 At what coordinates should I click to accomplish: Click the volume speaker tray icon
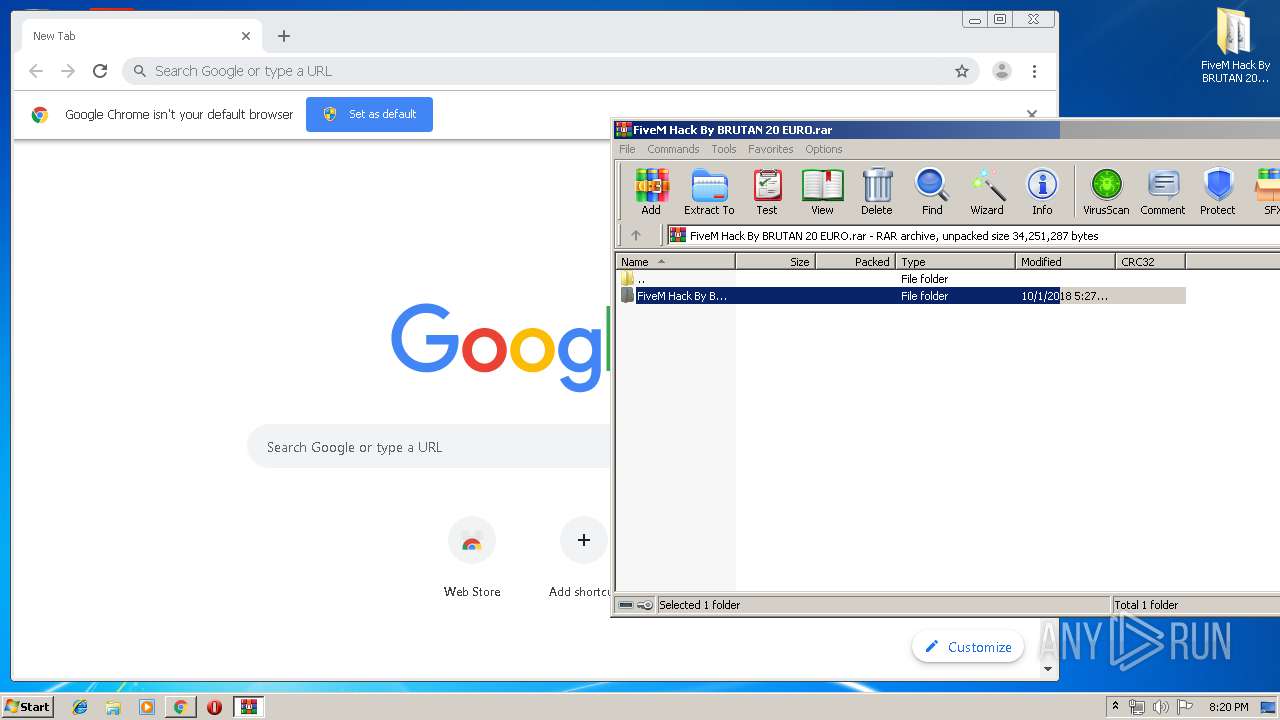coord(1160,707)
